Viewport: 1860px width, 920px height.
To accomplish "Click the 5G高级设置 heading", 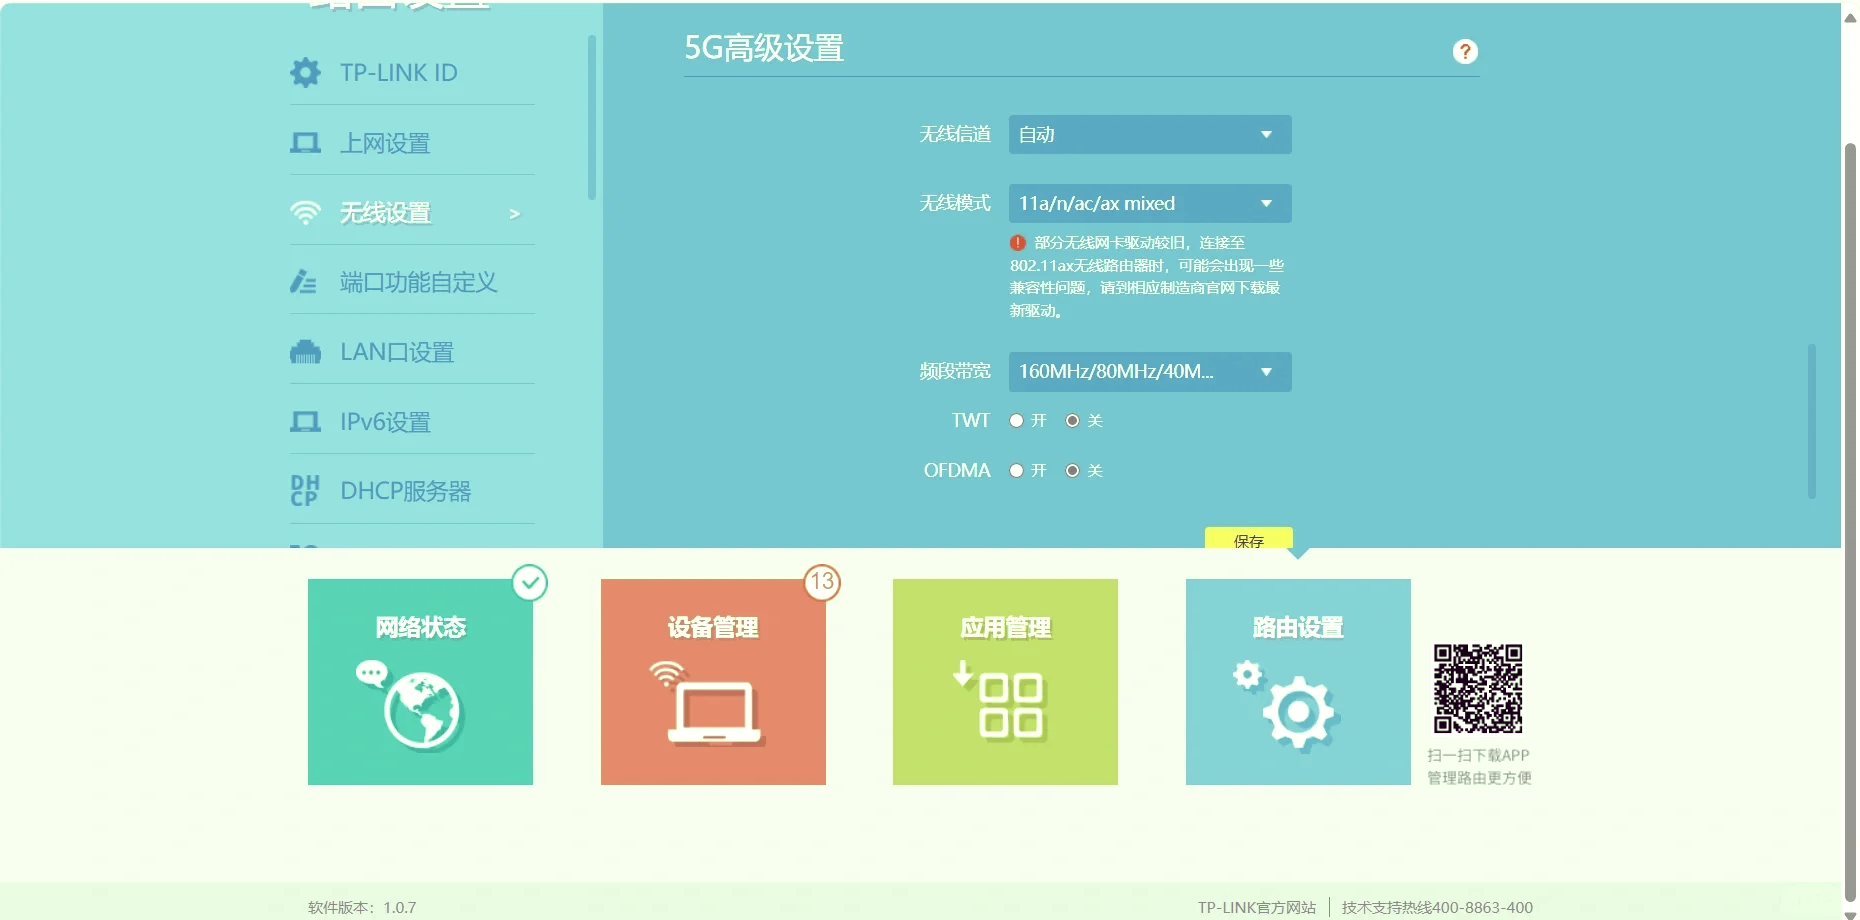I will (764, 48).
